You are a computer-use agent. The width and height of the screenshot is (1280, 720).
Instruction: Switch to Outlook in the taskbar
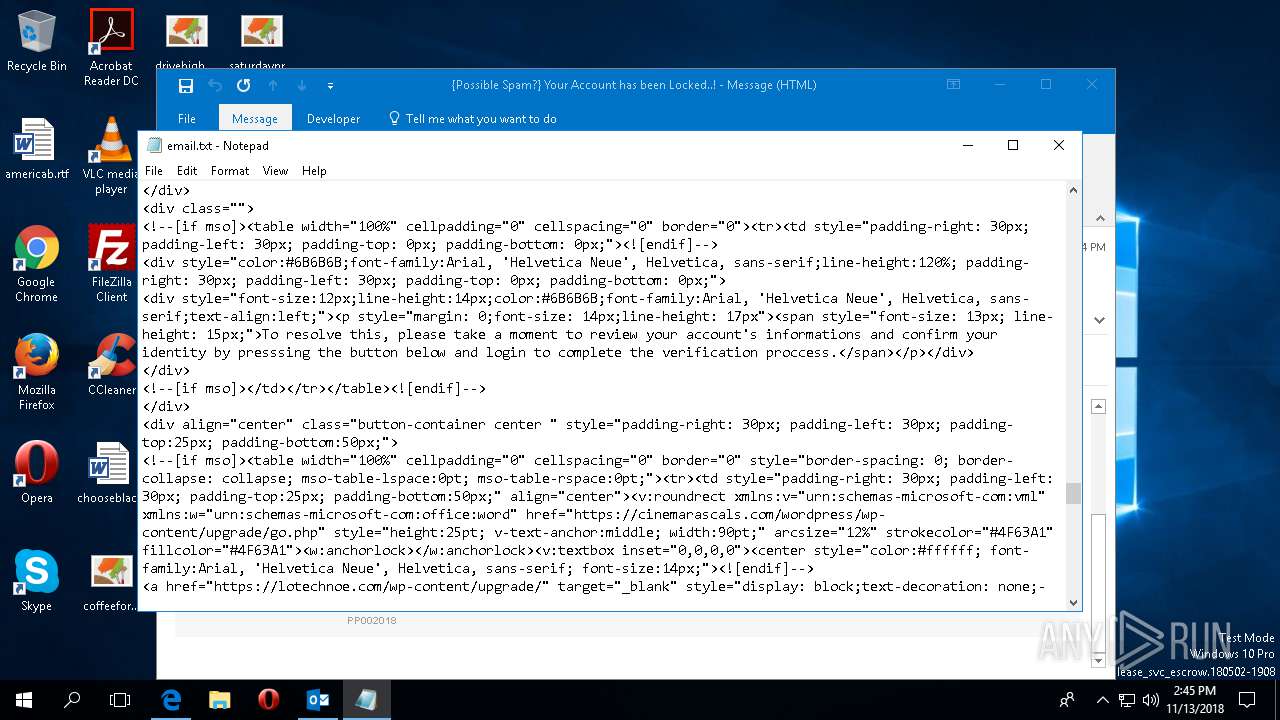pyautogui.click(x=317, y=699)
